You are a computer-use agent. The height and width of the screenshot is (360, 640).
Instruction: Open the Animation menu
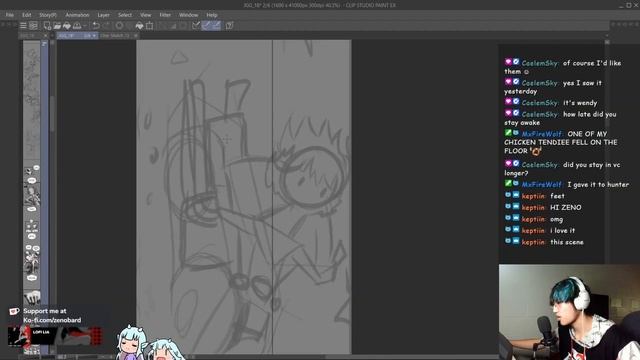pyautogui.click(x=77, y=15)
